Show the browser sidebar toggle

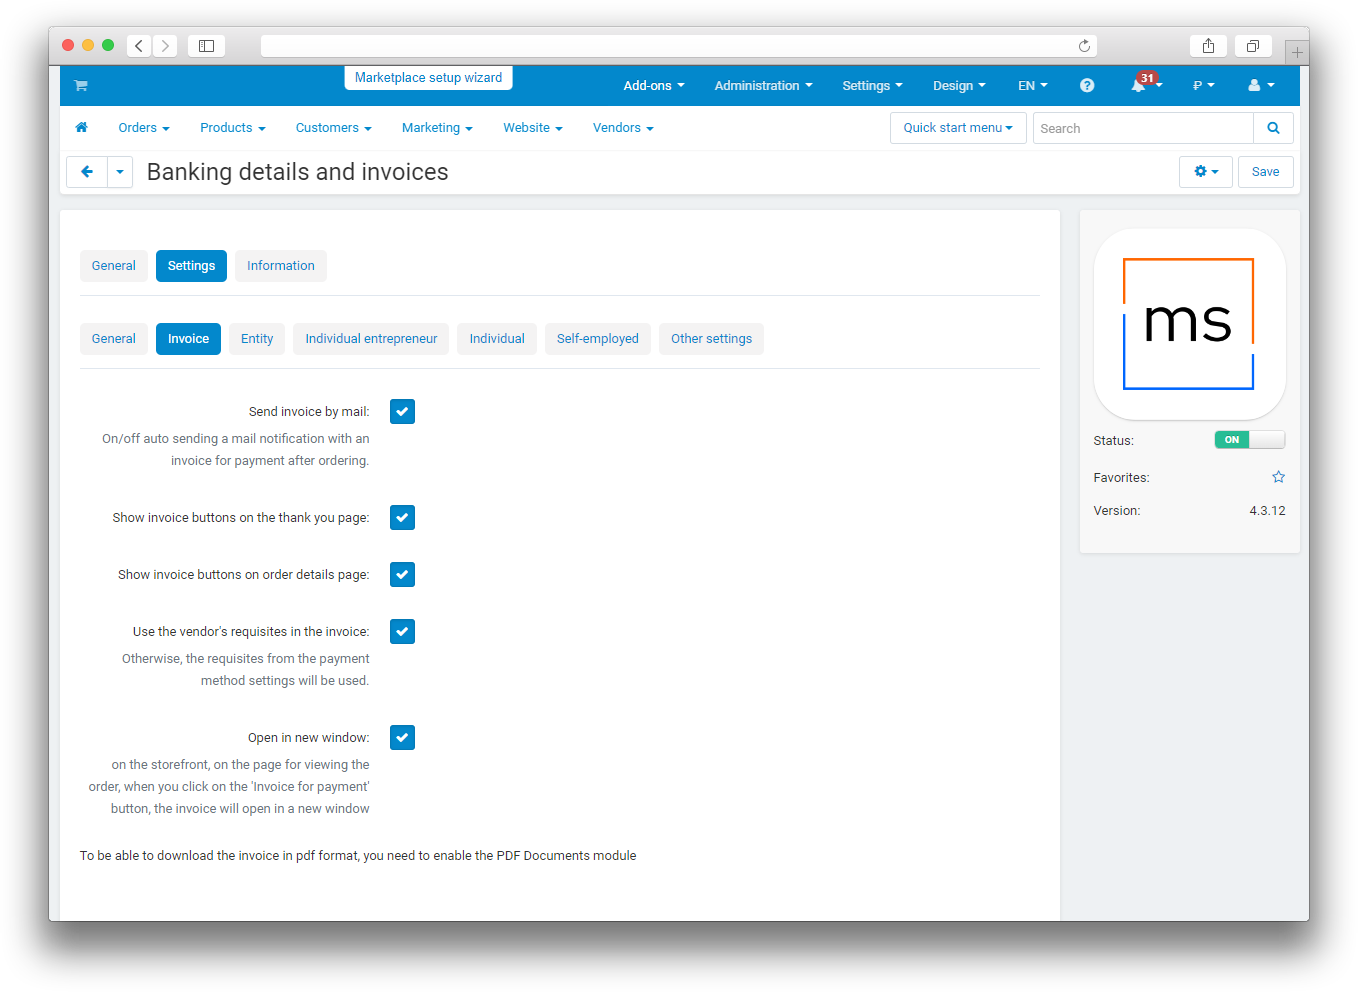206,46
